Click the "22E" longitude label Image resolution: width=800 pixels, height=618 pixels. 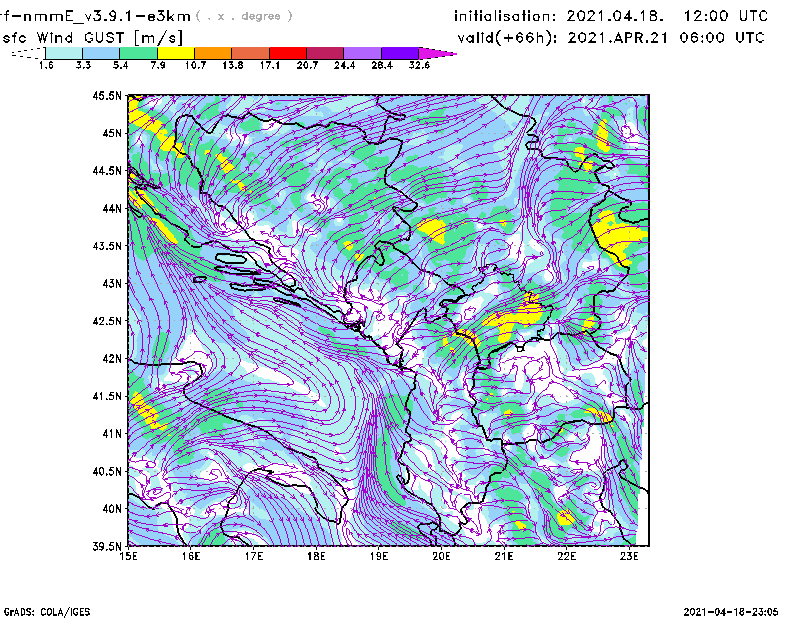567,556
